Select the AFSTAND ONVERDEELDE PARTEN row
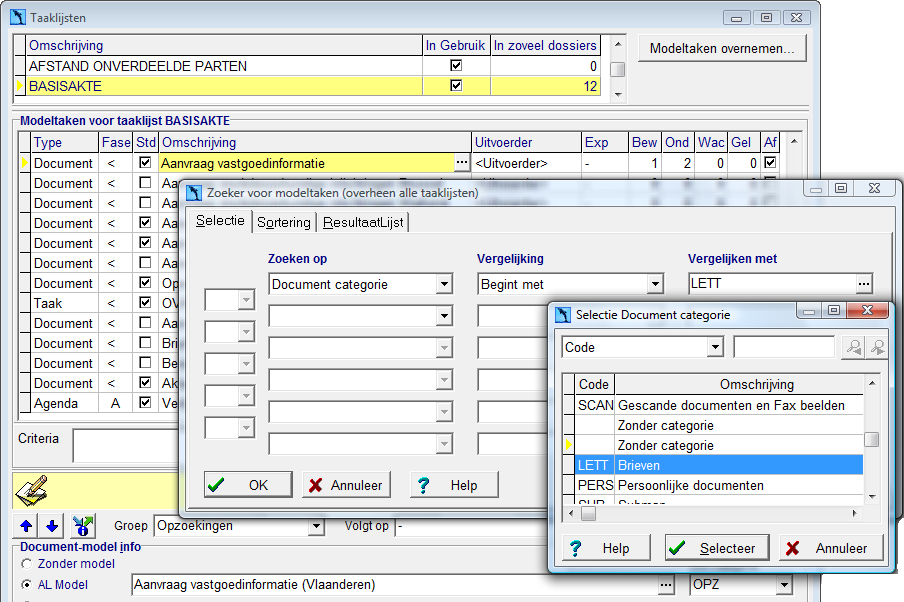 [x=312, y=66]
